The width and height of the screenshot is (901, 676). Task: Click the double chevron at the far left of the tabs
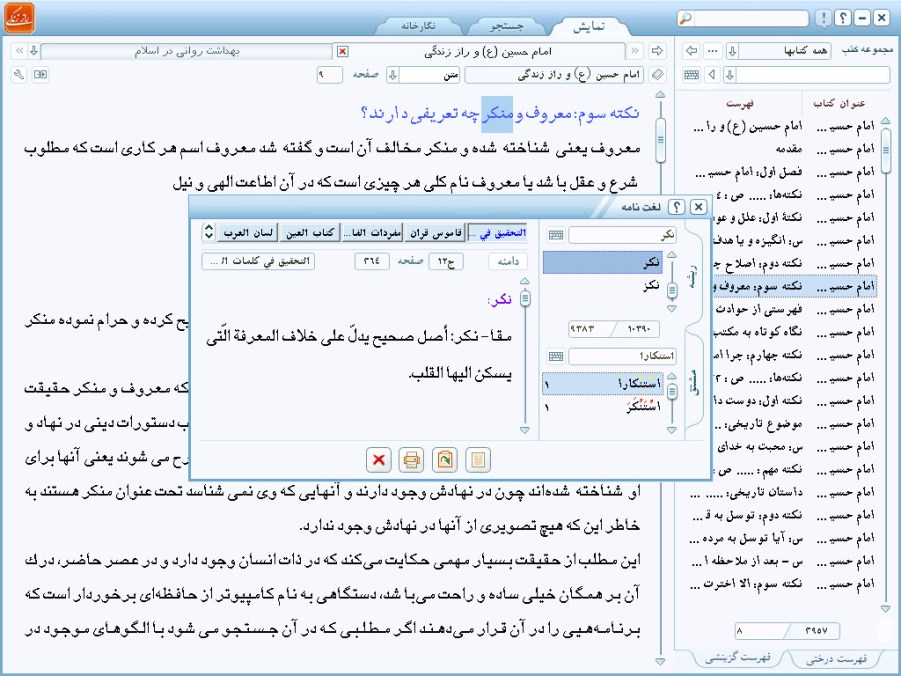(20, 51)
